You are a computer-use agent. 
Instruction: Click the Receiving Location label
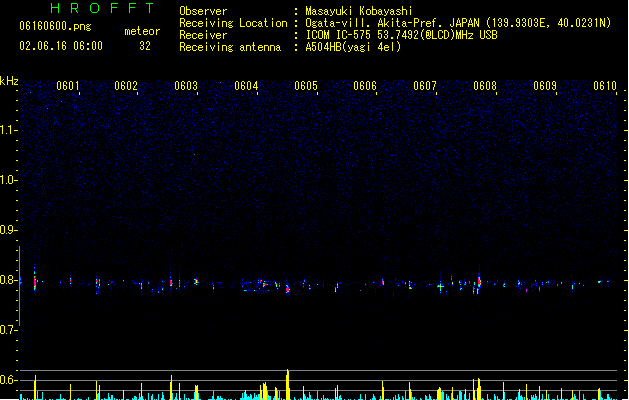[x=233, y=23]
